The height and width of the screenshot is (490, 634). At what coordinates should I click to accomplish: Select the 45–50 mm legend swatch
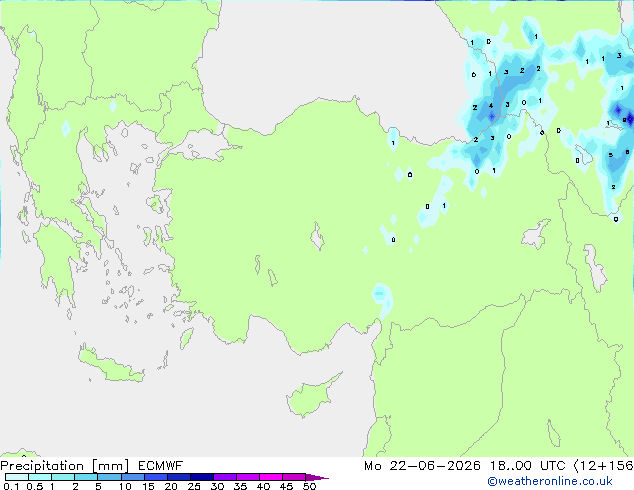coord(294,477)
